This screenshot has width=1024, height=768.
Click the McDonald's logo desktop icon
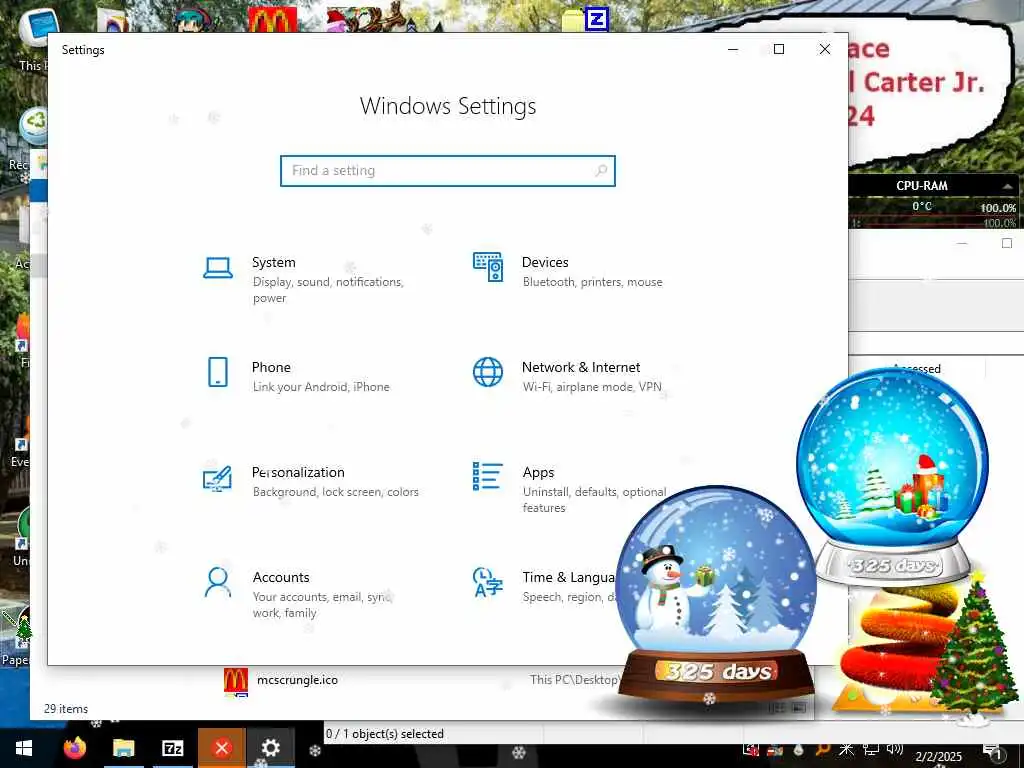pyautogui.click(x=272, y=19)
